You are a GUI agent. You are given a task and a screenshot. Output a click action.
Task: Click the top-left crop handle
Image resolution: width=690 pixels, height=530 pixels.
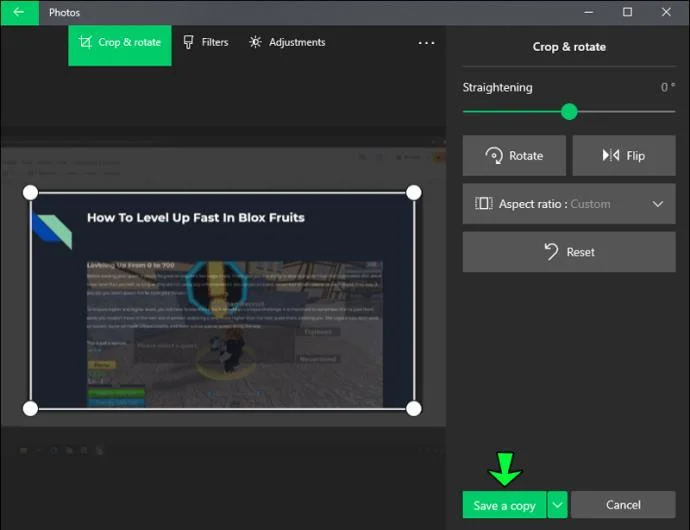(x=30, y=192)
